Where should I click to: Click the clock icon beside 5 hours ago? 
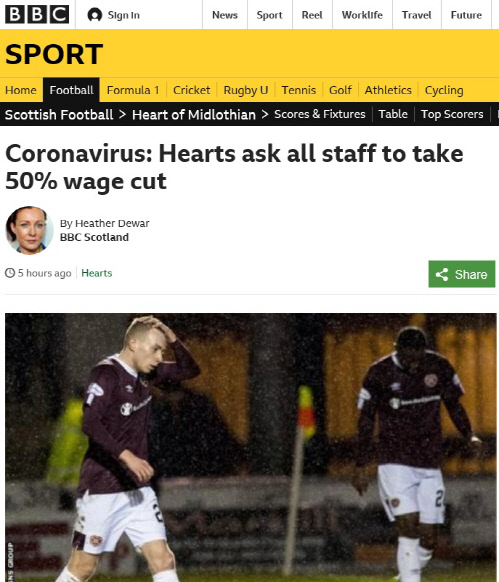tap(10, 273)
